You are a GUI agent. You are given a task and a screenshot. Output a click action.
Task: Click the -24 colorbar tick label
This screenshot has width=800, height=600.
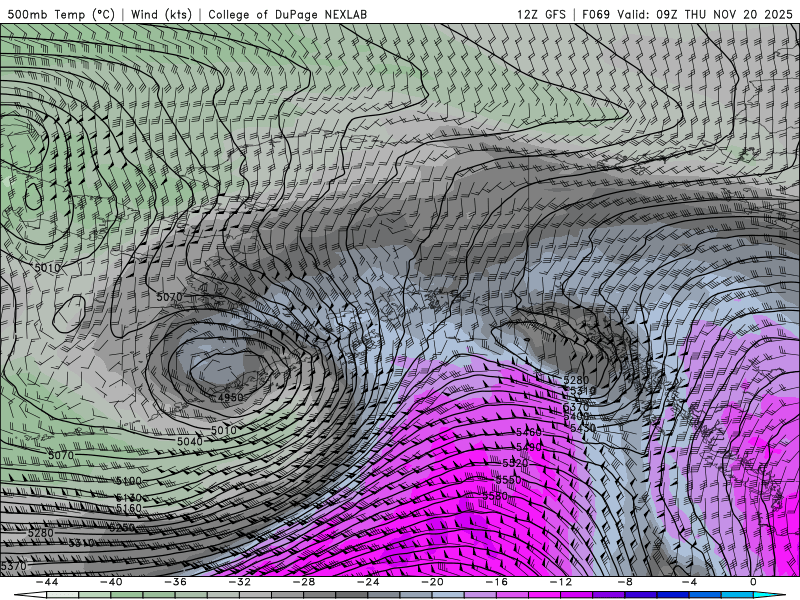368,582
